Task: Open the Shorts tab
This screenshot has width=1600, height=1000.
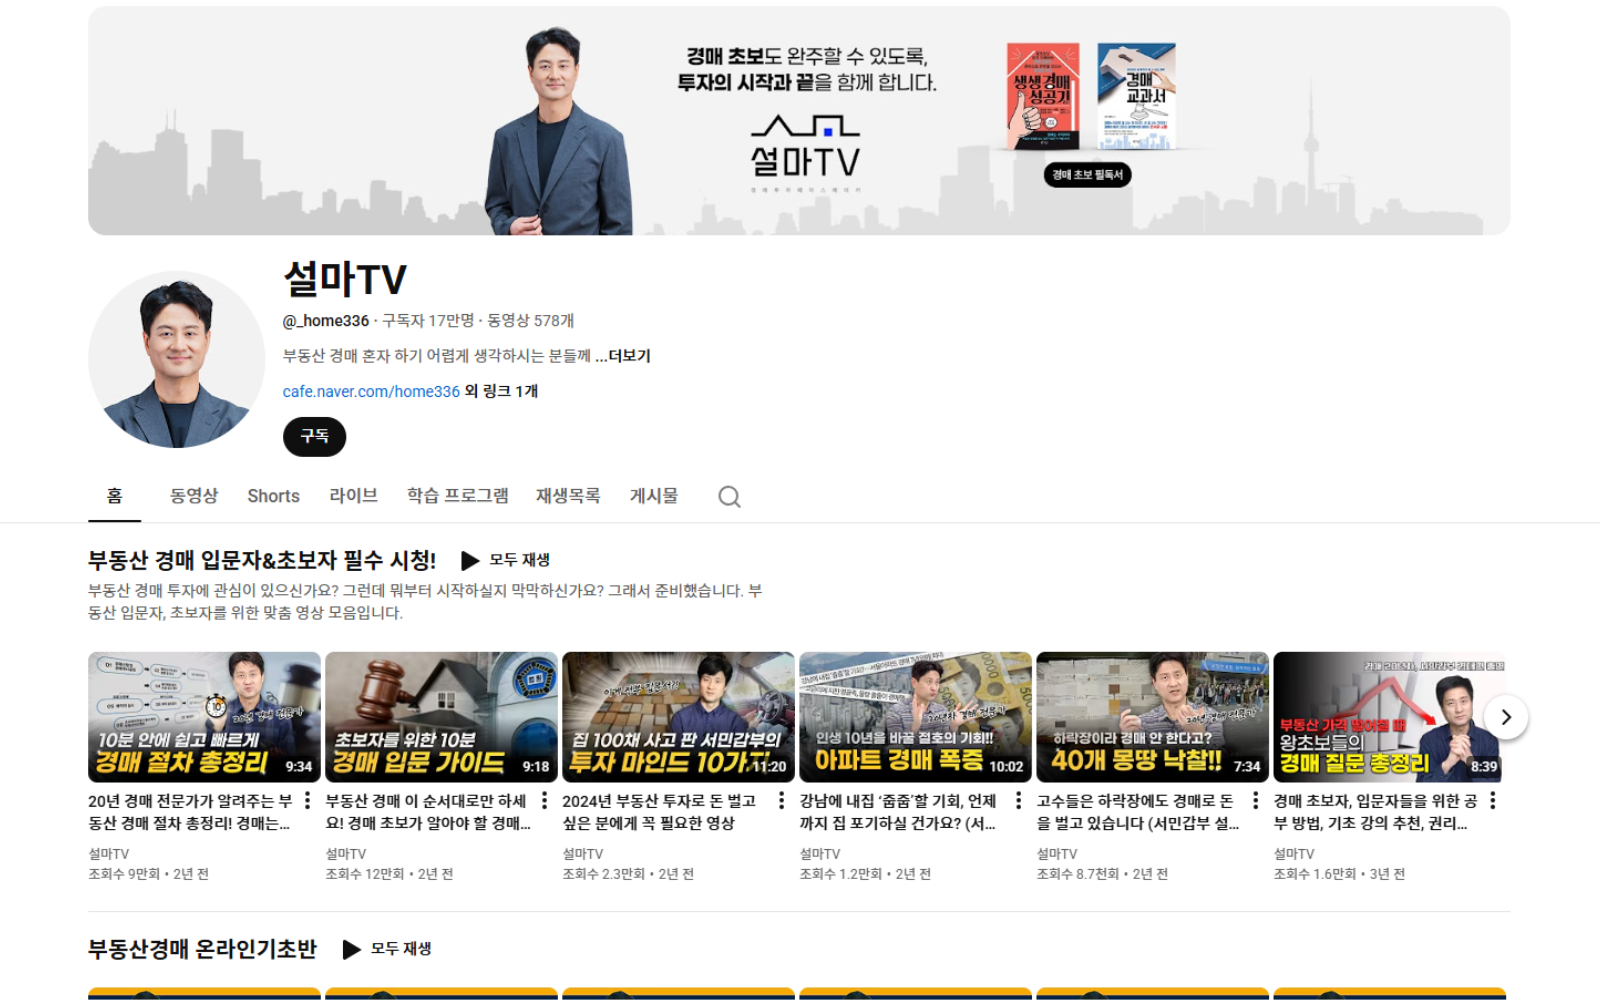Action: click(273, 496)
